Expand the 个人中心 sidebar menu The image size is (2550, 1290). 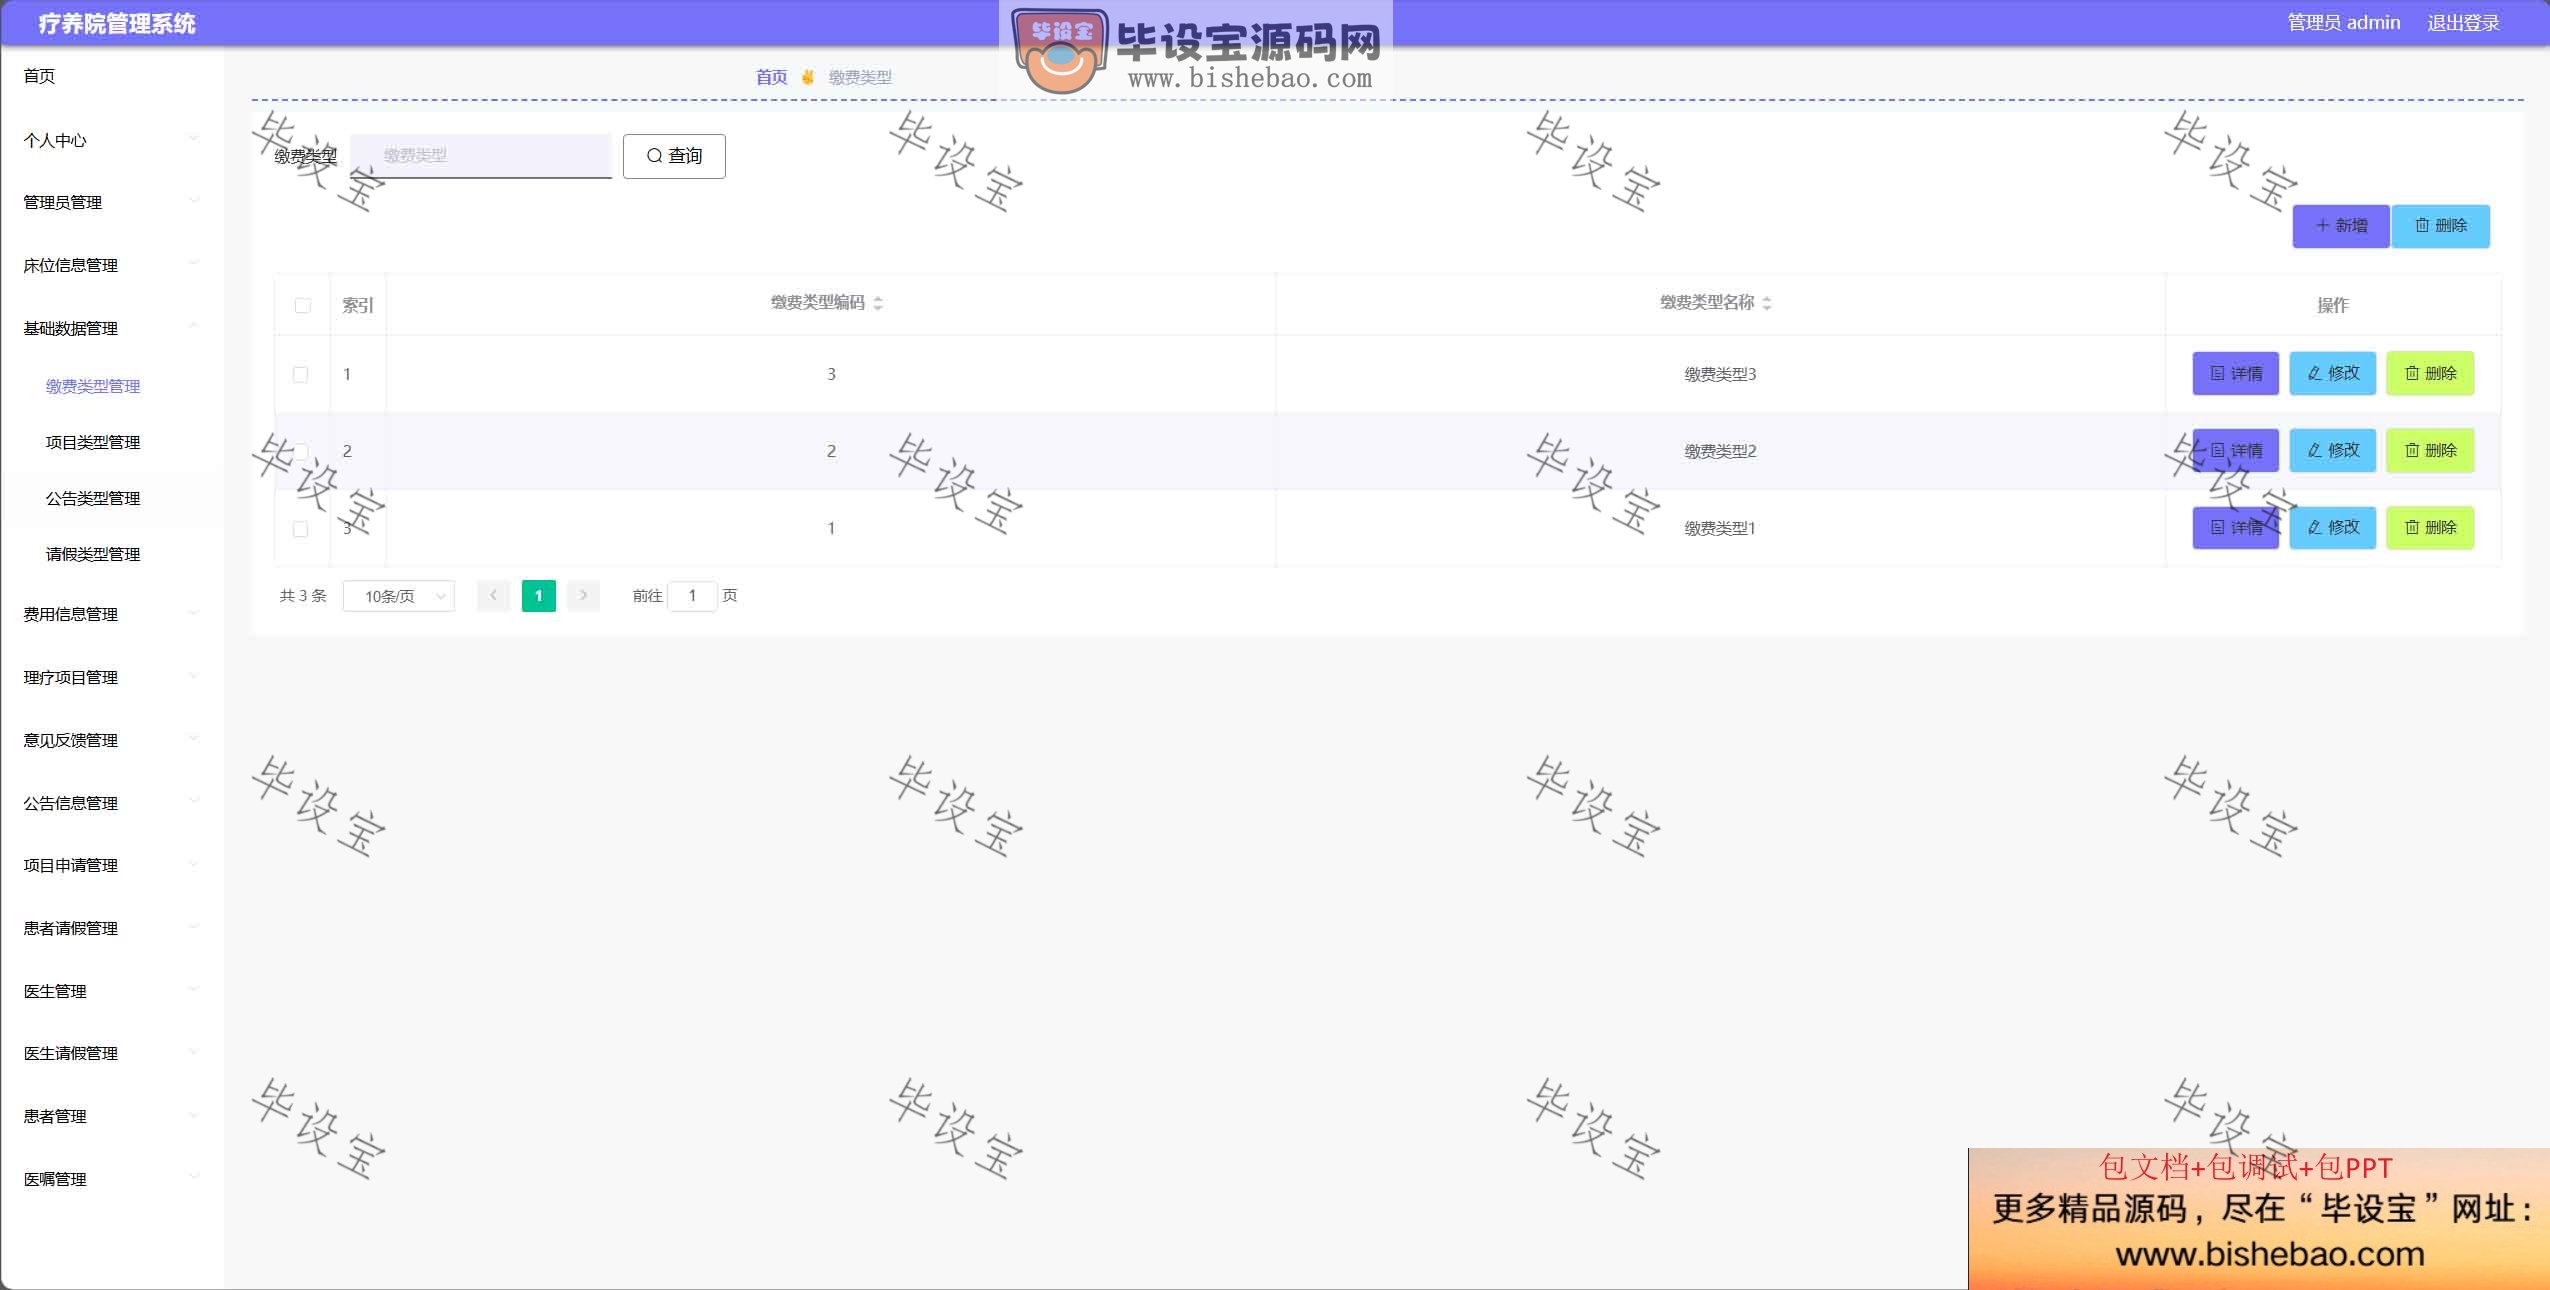[x=112, y=140]
